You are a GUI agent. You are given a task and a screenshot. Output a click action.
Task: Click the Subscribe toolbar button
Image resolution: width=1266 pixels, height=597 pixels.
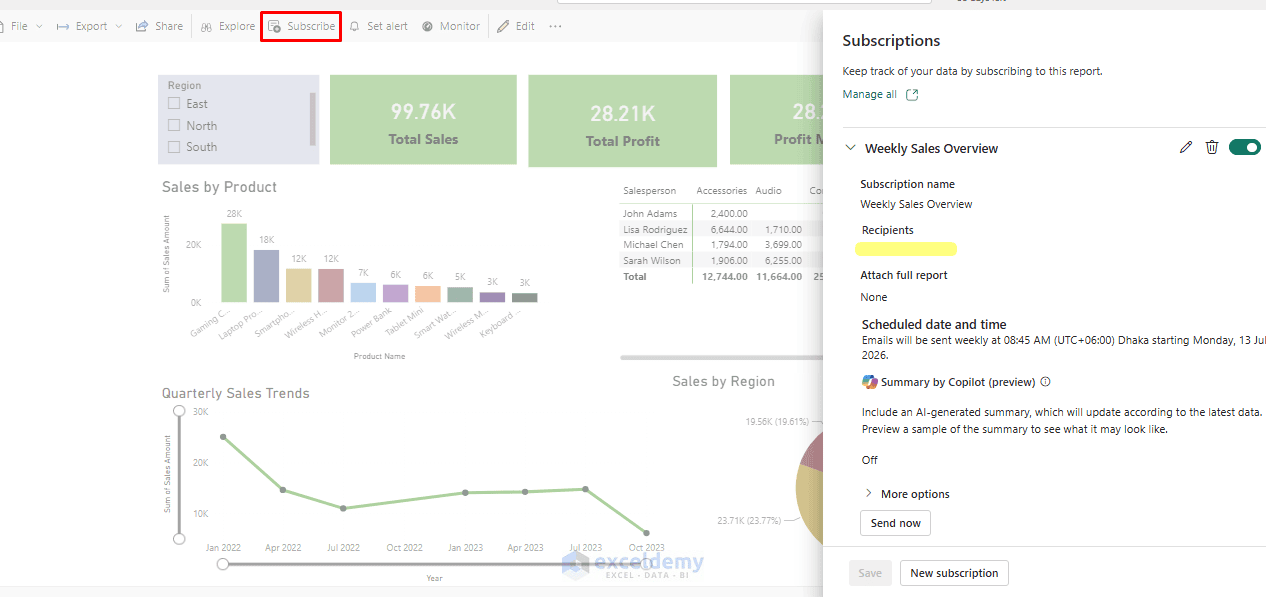(x=301, y=26)
